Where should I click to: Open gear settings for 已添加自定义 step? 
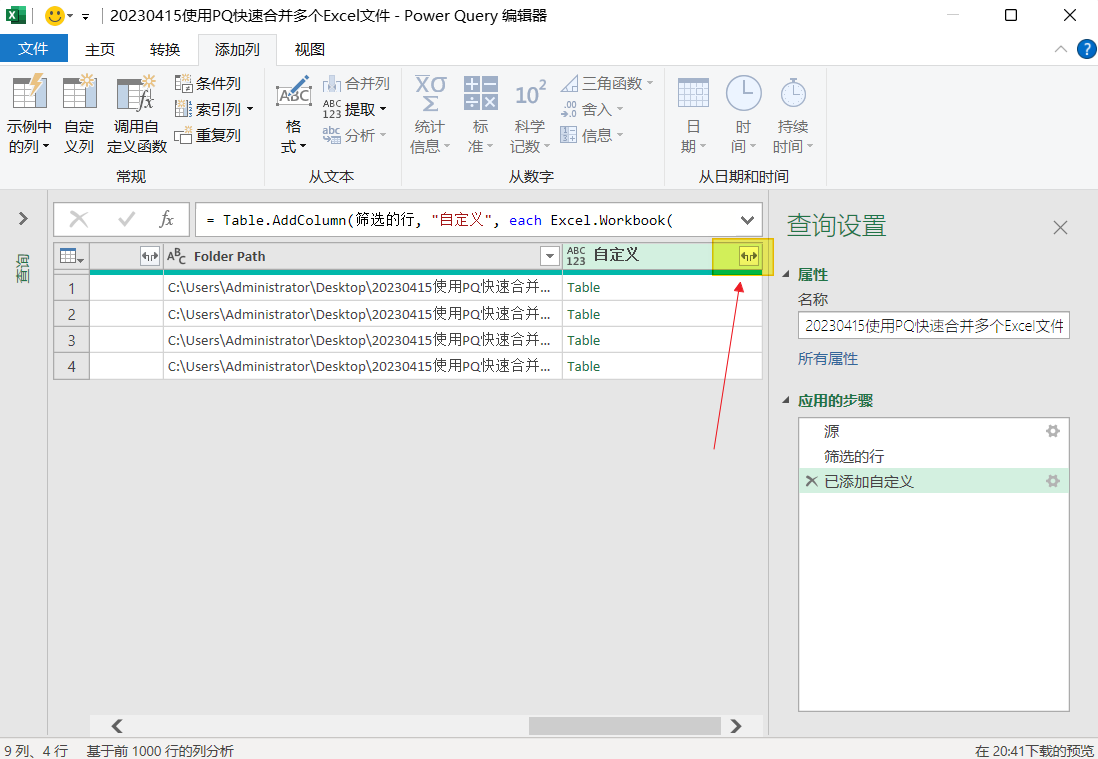1052,481
